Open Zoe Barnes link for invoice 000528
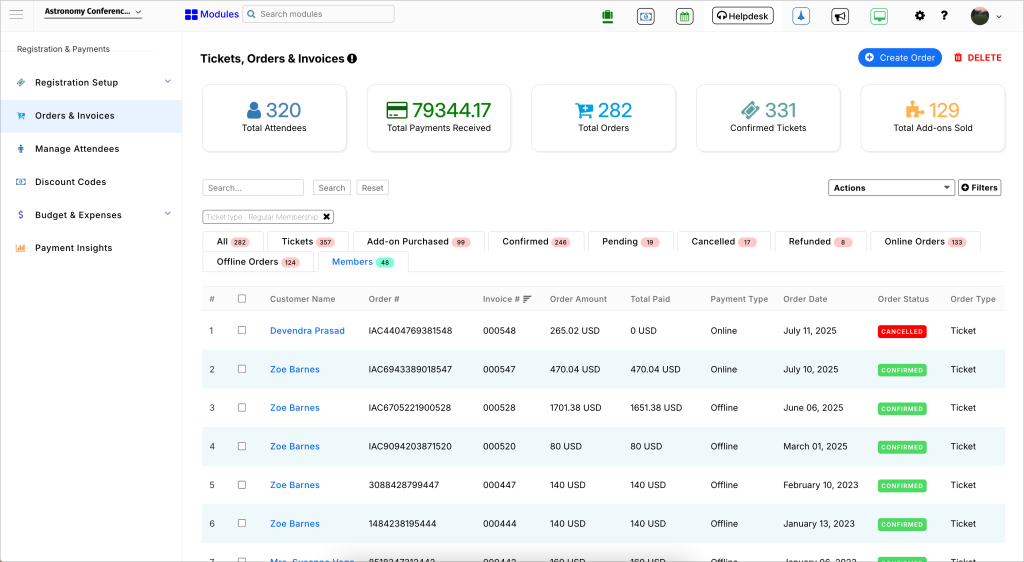Image resolution: width=1024 pixels, height=562 pixels. [295, 408]
